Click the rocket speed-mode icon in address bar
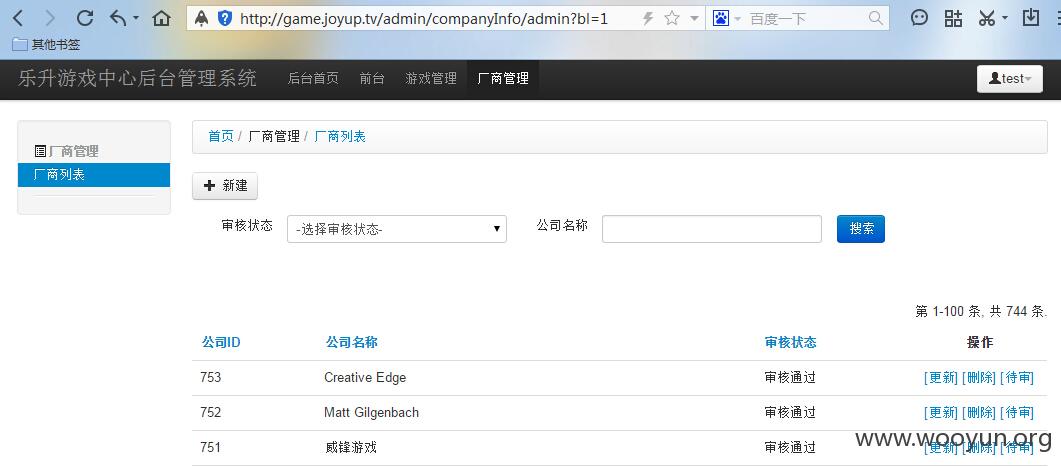The width and height of the screenshot is (1061, 467). [x=202, y=18]
